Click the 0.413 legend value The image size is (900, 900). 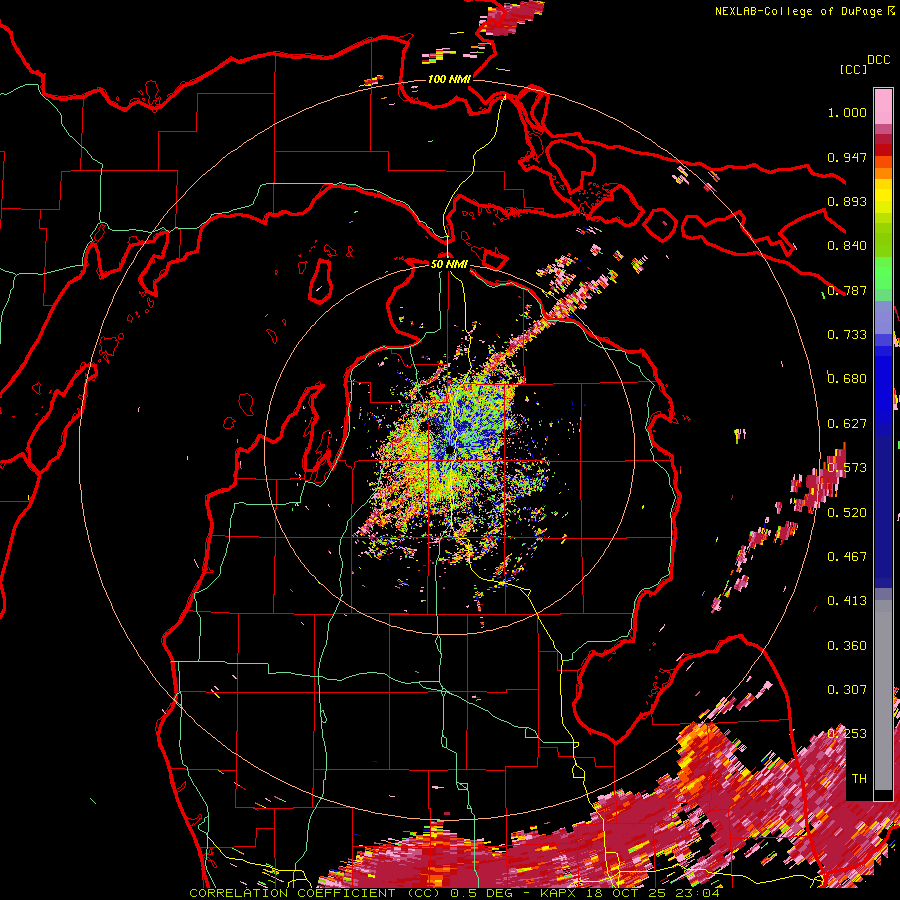[847, 601]
